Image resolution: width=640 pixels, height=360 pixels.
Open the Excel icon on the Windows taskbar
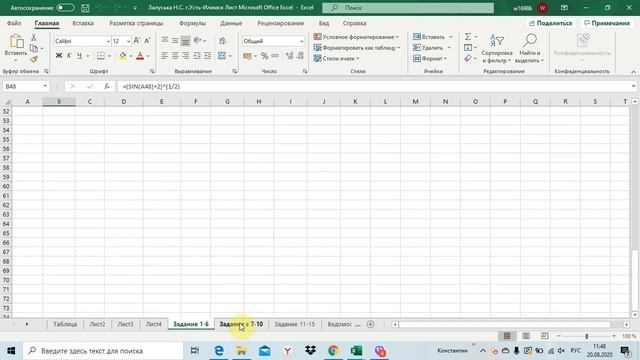pos(356,351)
